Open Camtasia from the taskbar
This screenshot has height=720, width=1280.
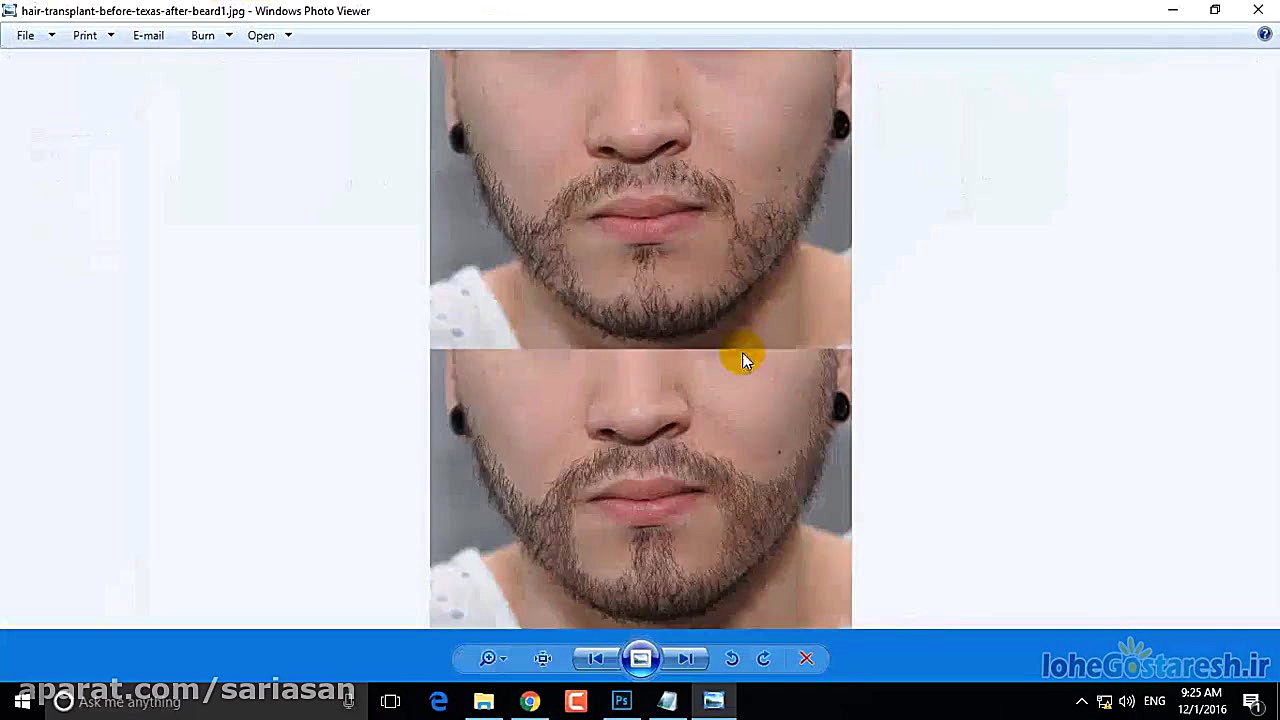tap(575, 701)
